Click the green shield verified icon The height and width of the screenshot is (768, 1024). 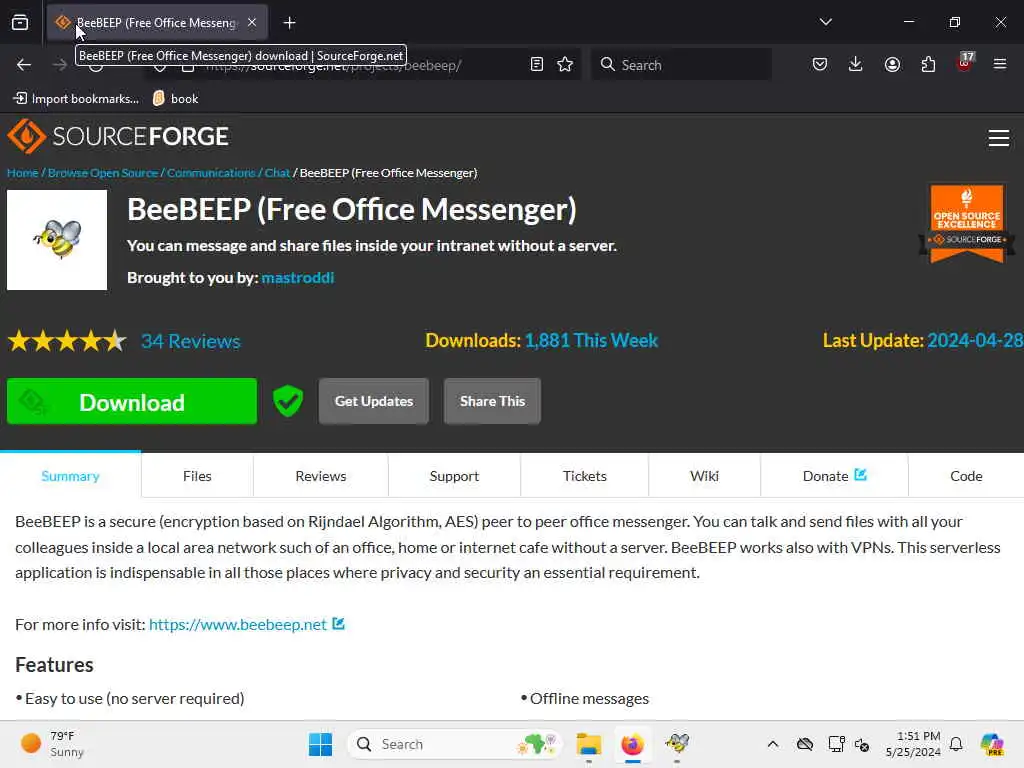click(x=287, y=401)
